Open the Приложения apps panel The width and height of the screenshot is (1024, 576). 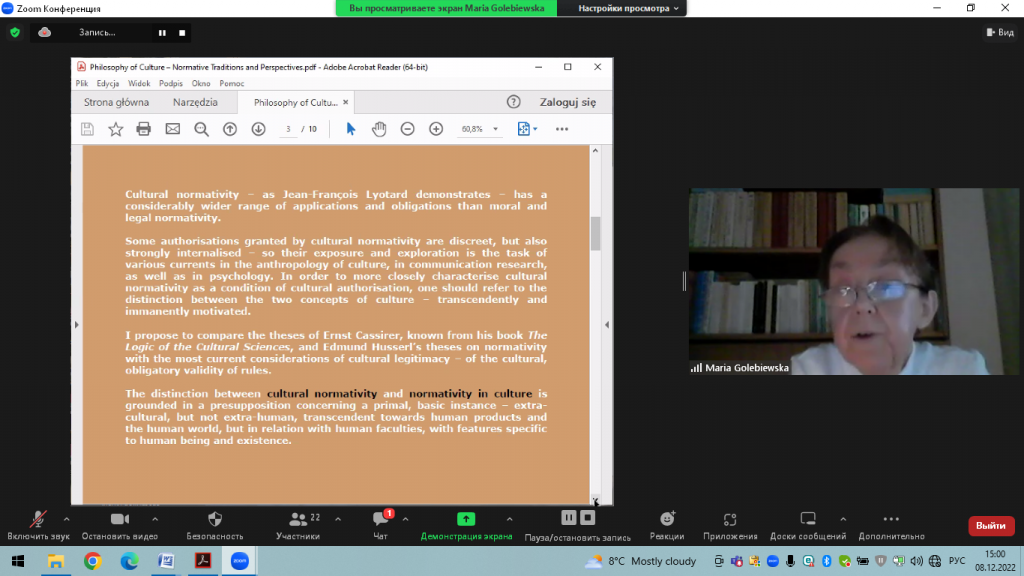(730, 525)
